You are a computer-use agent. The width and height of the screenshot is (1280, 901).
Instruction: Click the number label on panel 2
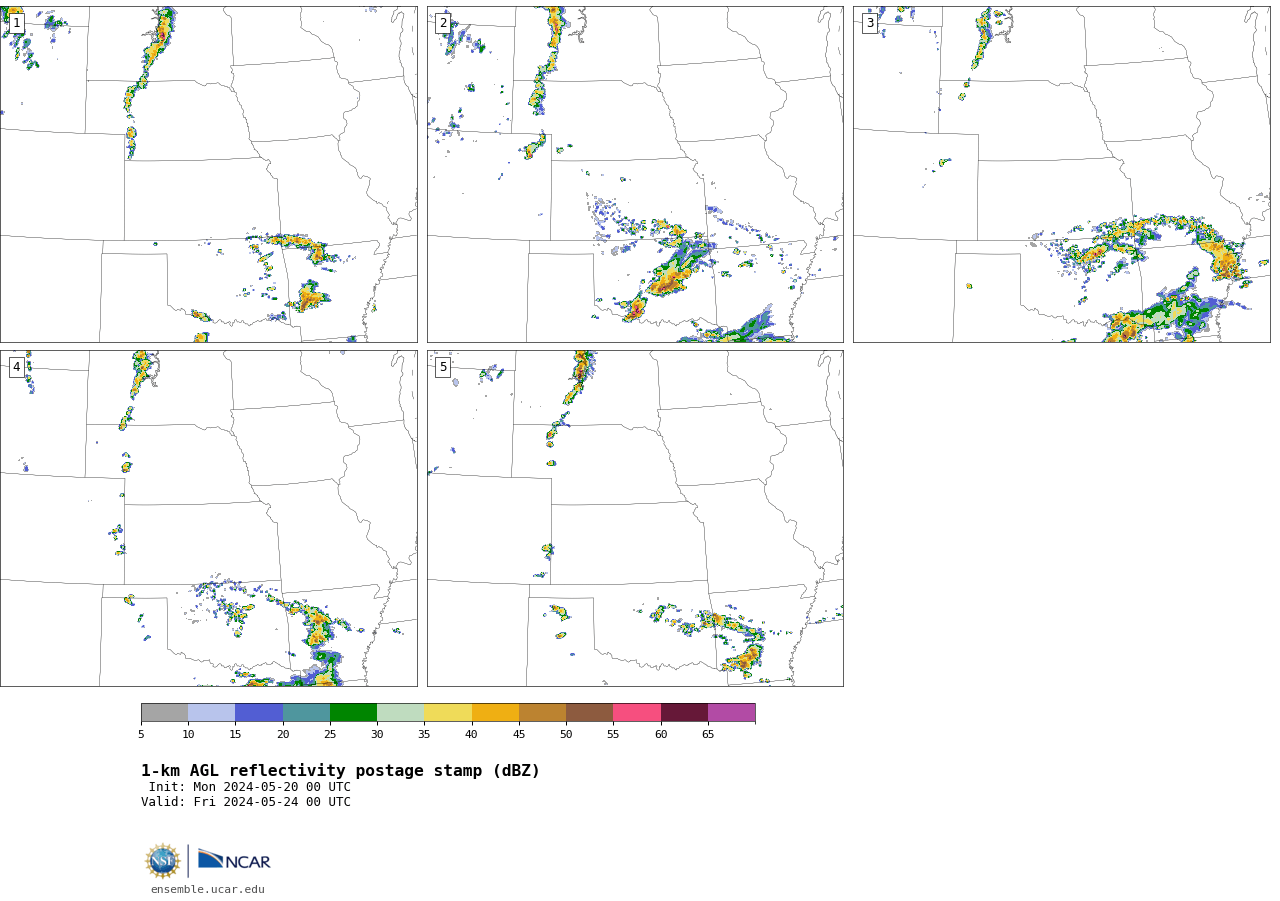click(x=443, y=23)
